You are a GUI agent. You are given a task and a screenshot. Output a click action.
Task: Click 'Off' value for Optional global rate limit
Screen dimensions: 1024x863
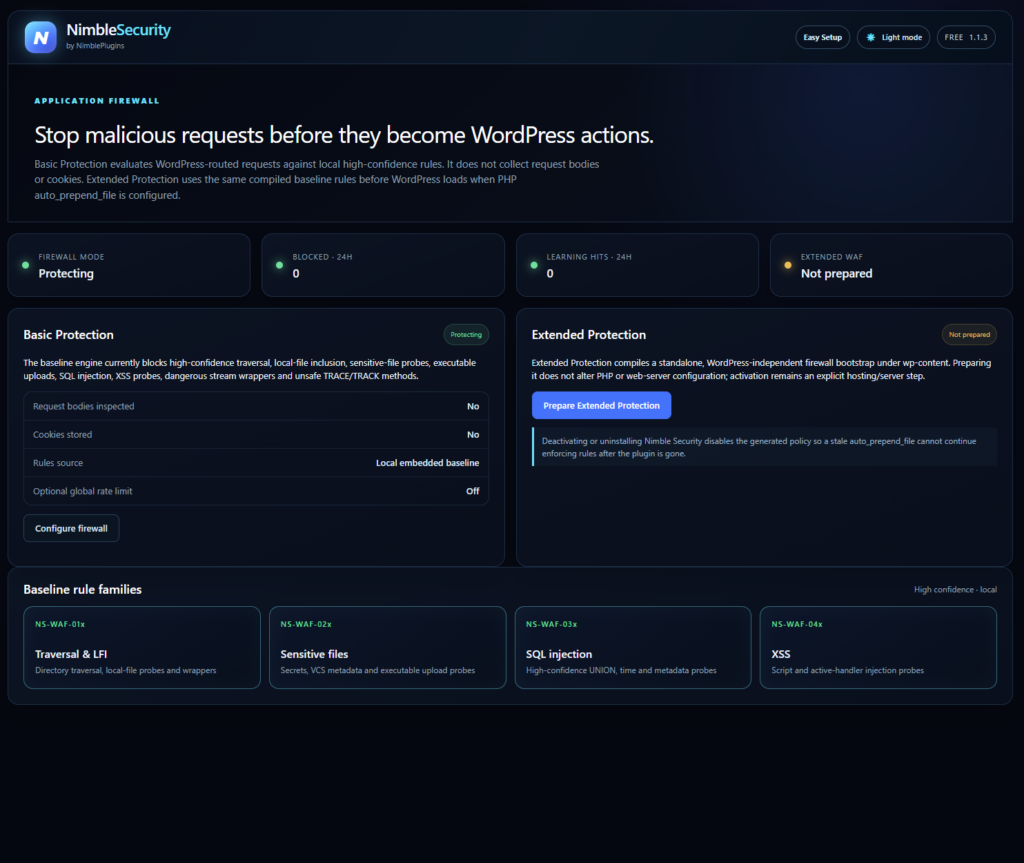tap(473, 491)
